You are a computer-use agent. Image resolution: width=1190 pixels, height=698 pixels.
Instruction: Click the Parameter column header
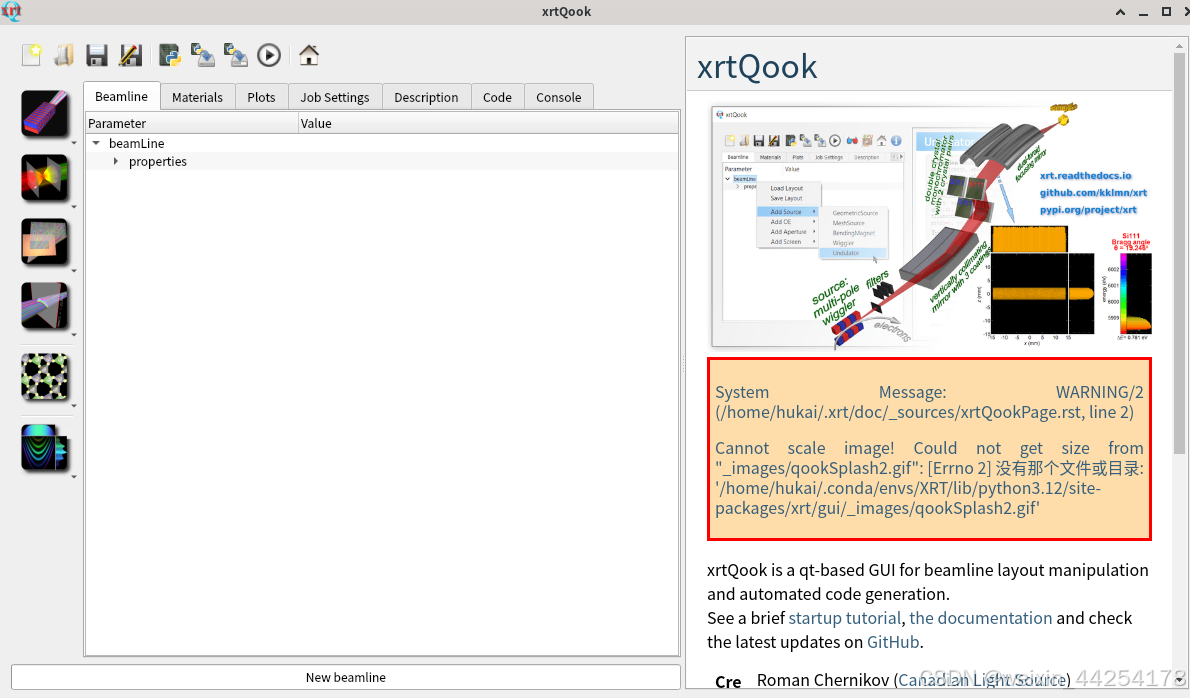click(191, 123)
